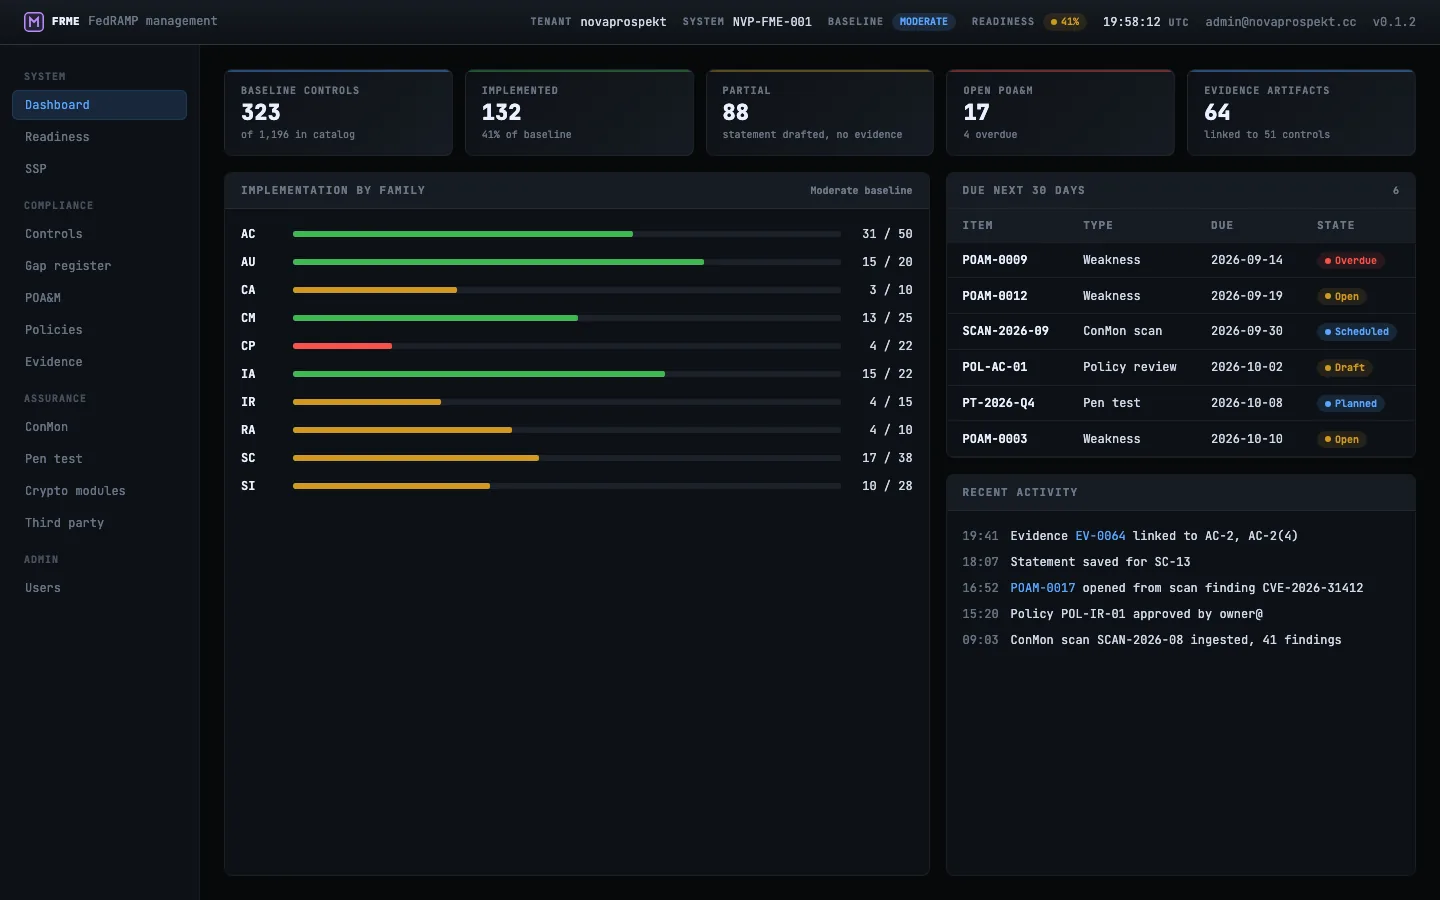1440x900 pixels.
Task: Click the RA family label
Action: point(248,430)
